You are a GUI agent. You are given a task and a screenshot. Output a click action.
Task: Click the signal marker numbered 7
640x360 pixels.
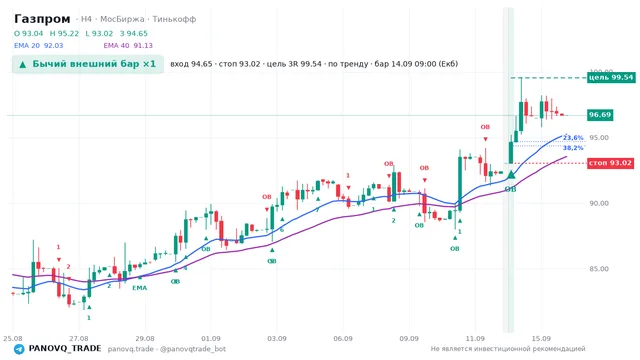tap(317, 210)
